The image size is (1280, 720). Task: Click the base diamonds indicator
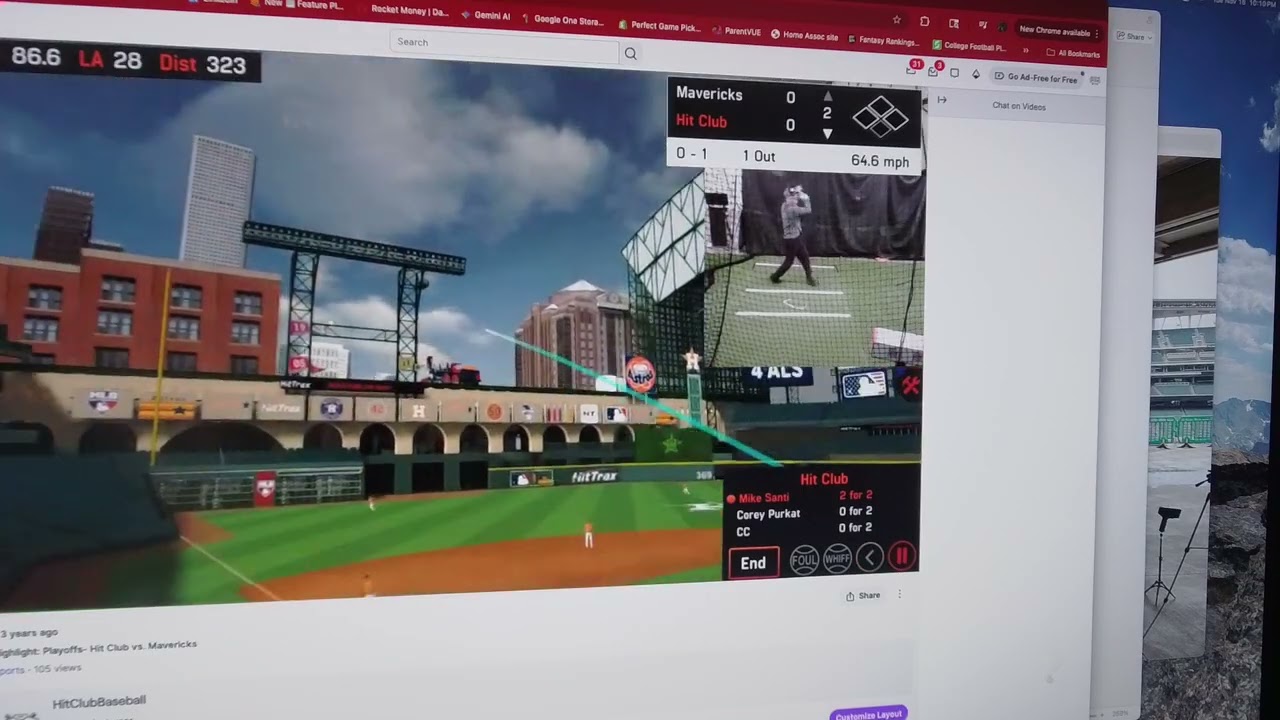click(881, 117)
